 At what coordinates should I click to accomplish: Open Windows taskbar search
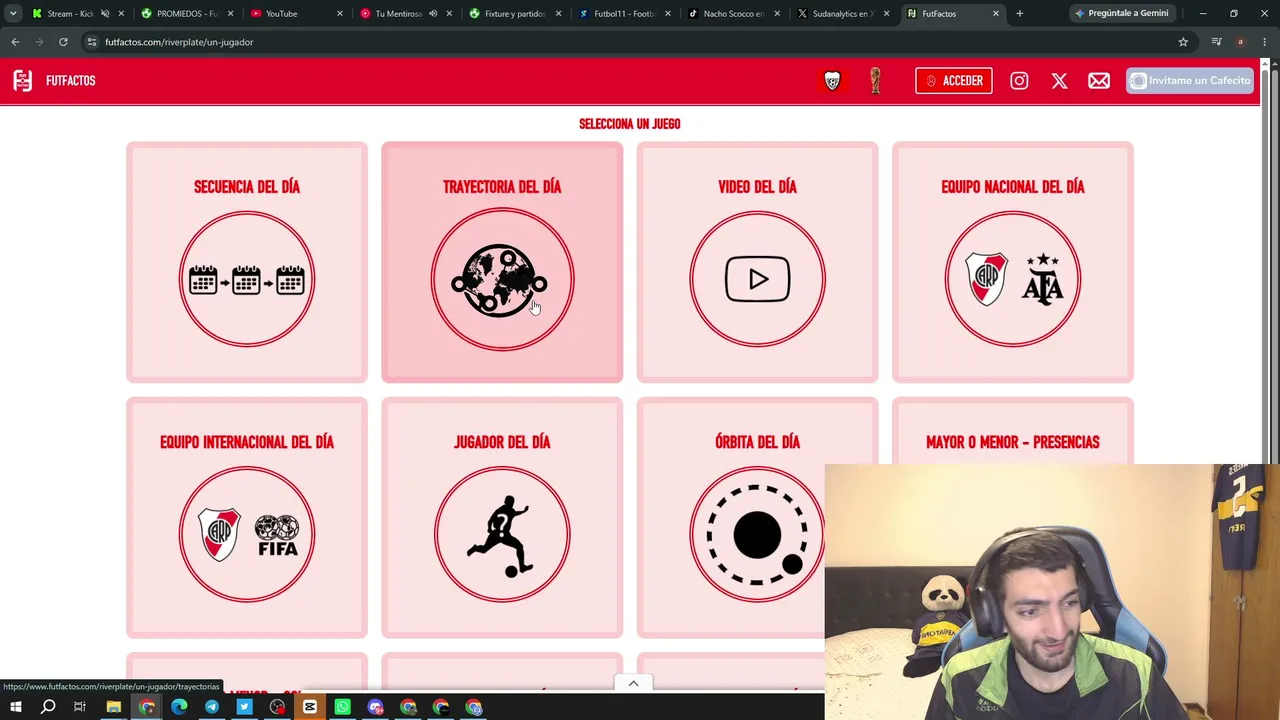pyautogui.click(x=48, y=708)
